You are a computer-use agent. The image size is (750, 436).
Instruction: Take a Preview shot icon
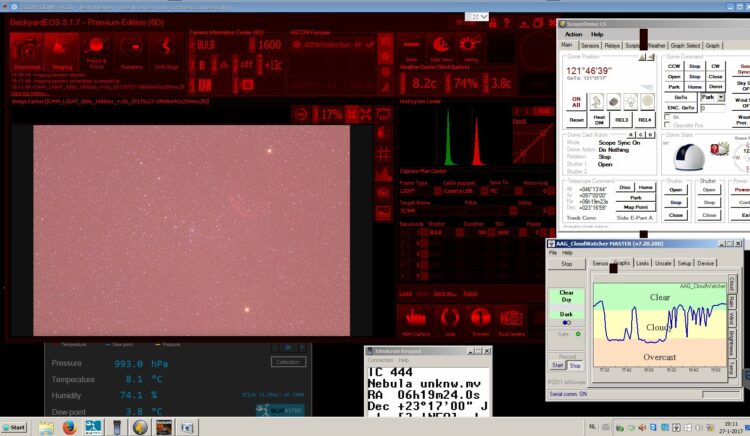click(x=481, y=321)
